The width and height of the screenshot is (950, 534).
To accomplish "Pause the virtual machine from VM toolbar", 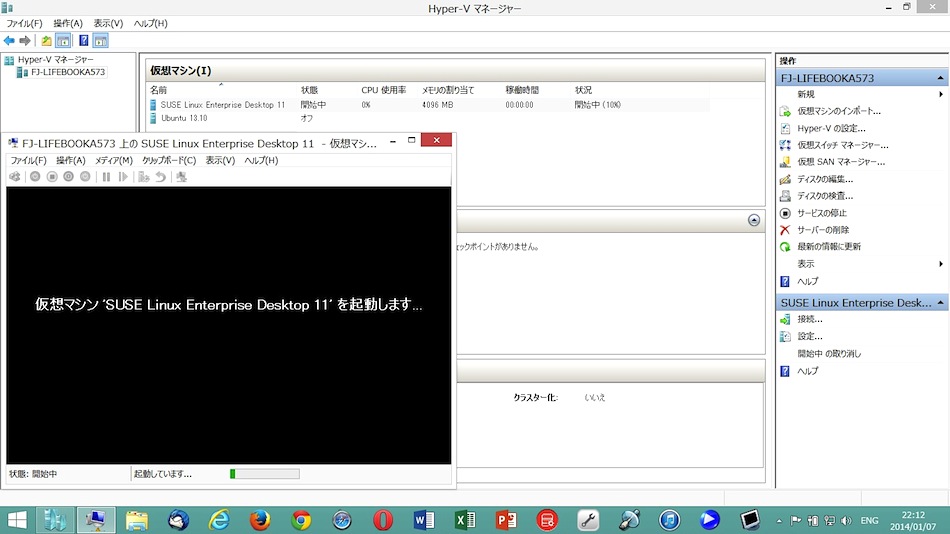I will pos(106,176).
